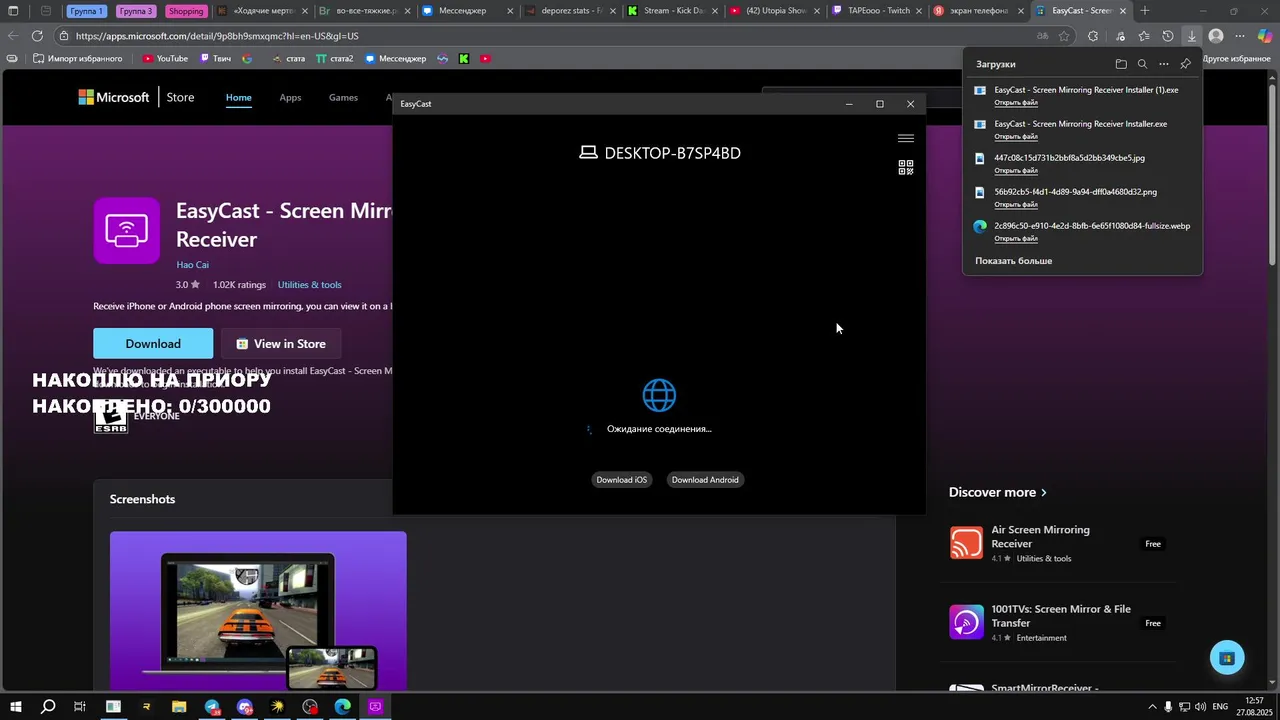
Task: Open browser profile avatar icon
Action: coord(1216,36)
